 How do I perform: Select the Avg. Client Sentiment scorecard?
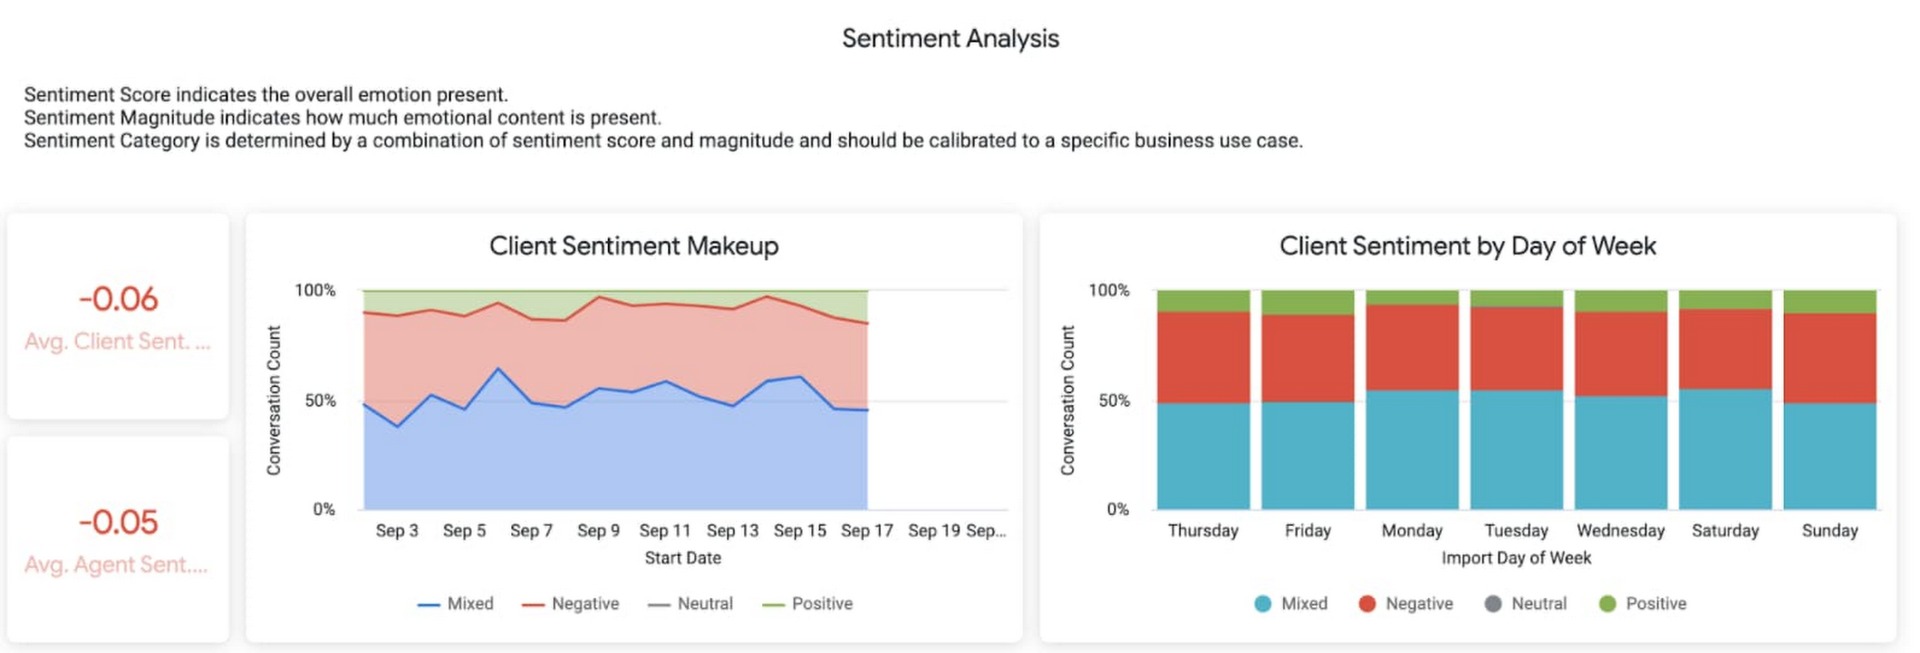tap(118, 316)
